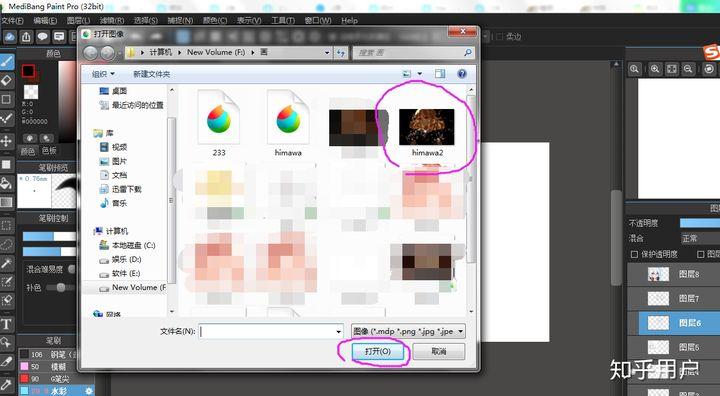Click the speech bubble toolbar icon
Viewport: 720px width, 396px height.
(x=43, y=37)
